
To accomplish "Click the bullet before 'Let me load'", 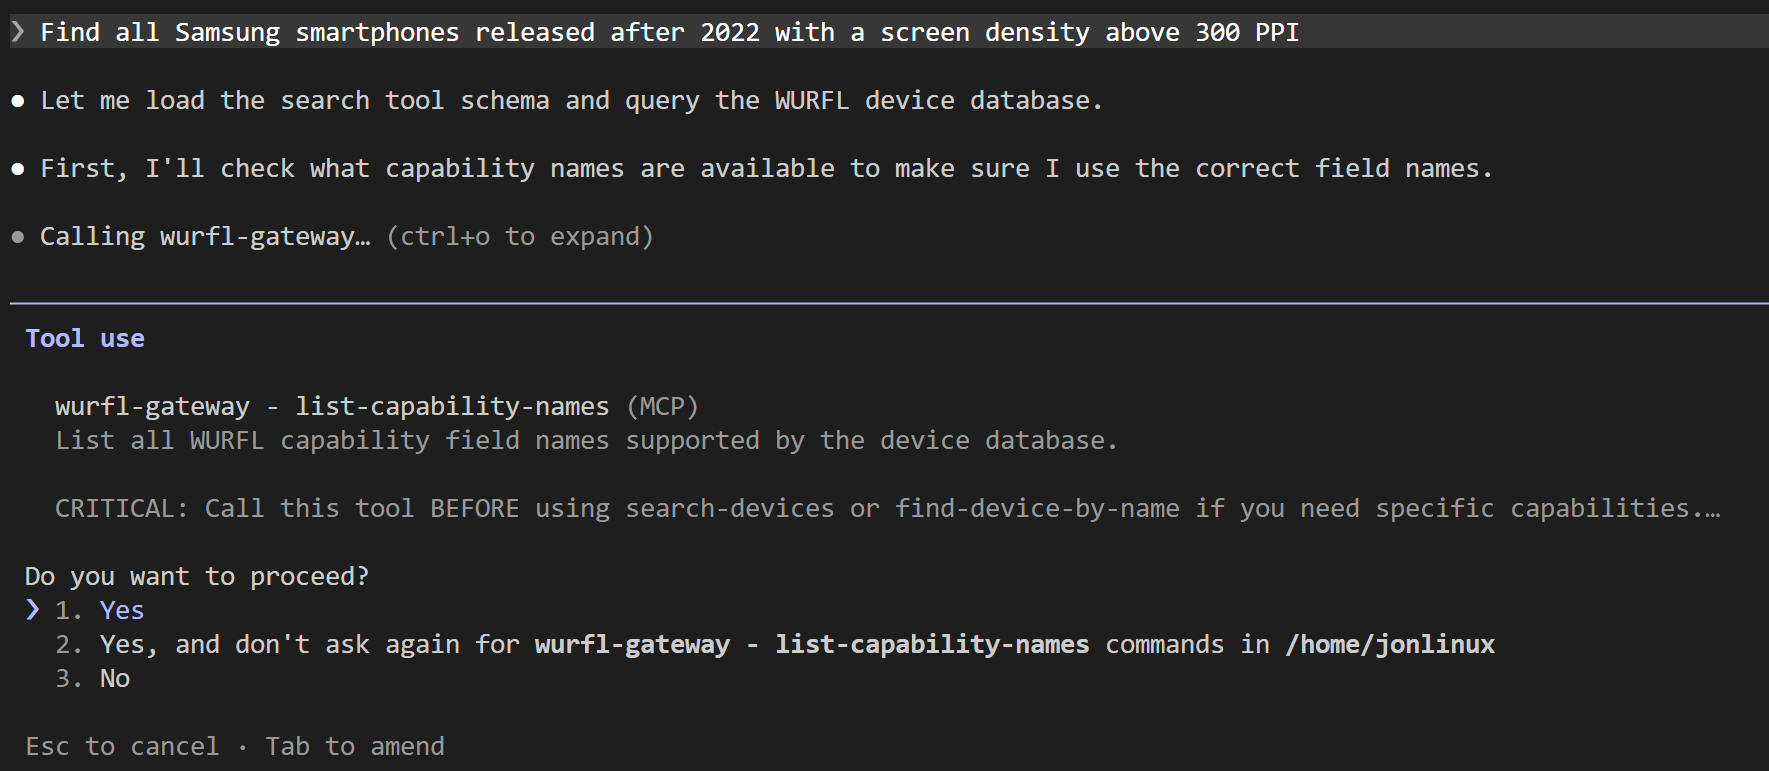I will (18, 101).
